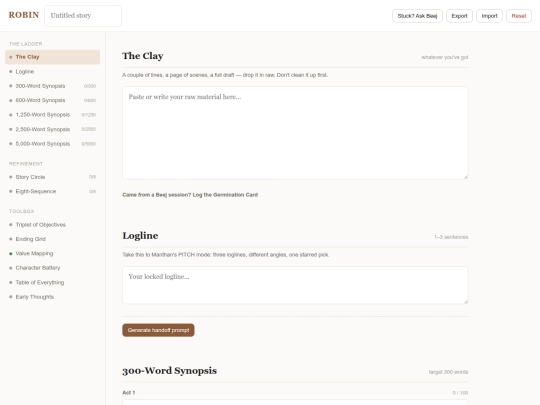Open Triplet of Objectives tool

click(52, 225)
